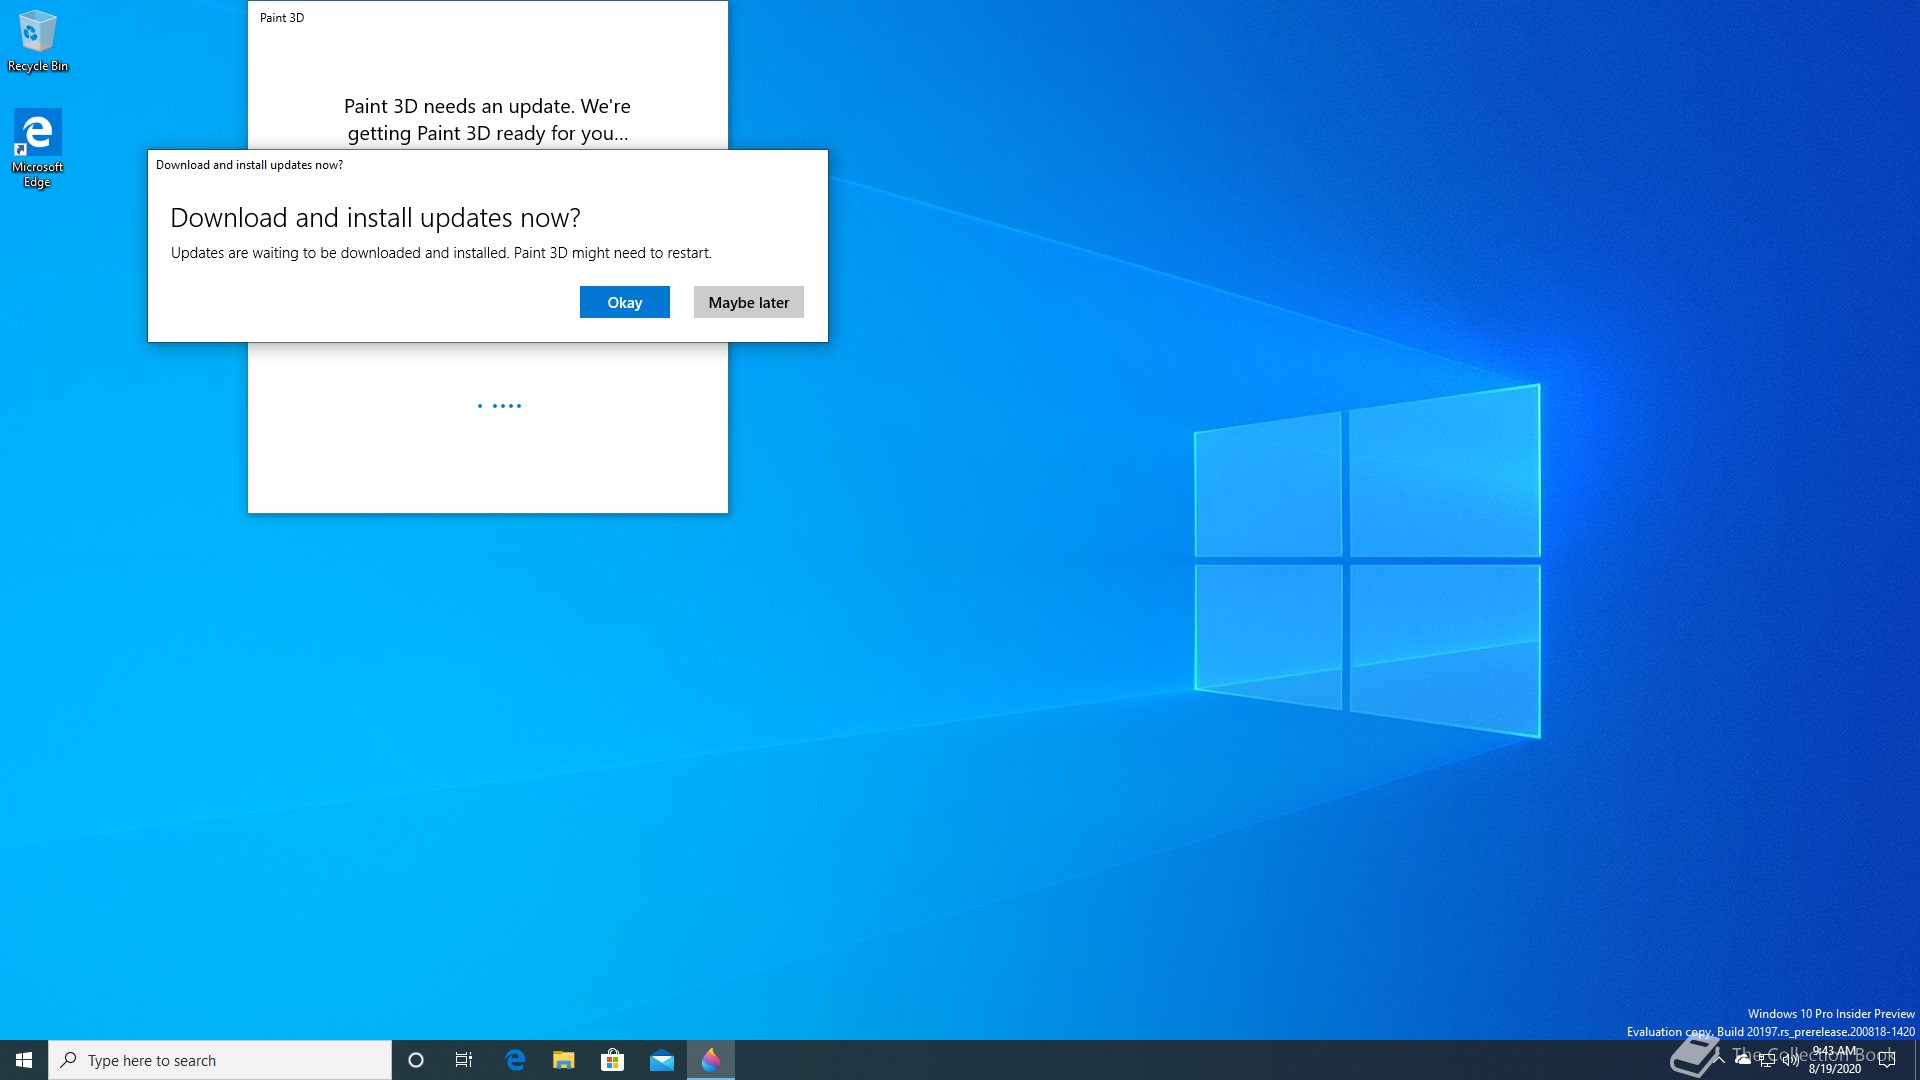Viewport: 1920px width, 1080px height.
Task: Click the 'Download and install updates now?' title bar
Action: [x=488, y=165]
